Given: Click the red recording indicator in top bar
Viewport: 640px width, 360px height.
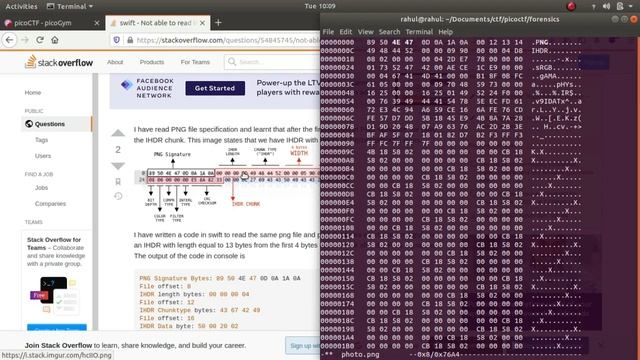Looking at the screenshot, I should [x=571, y=6].
